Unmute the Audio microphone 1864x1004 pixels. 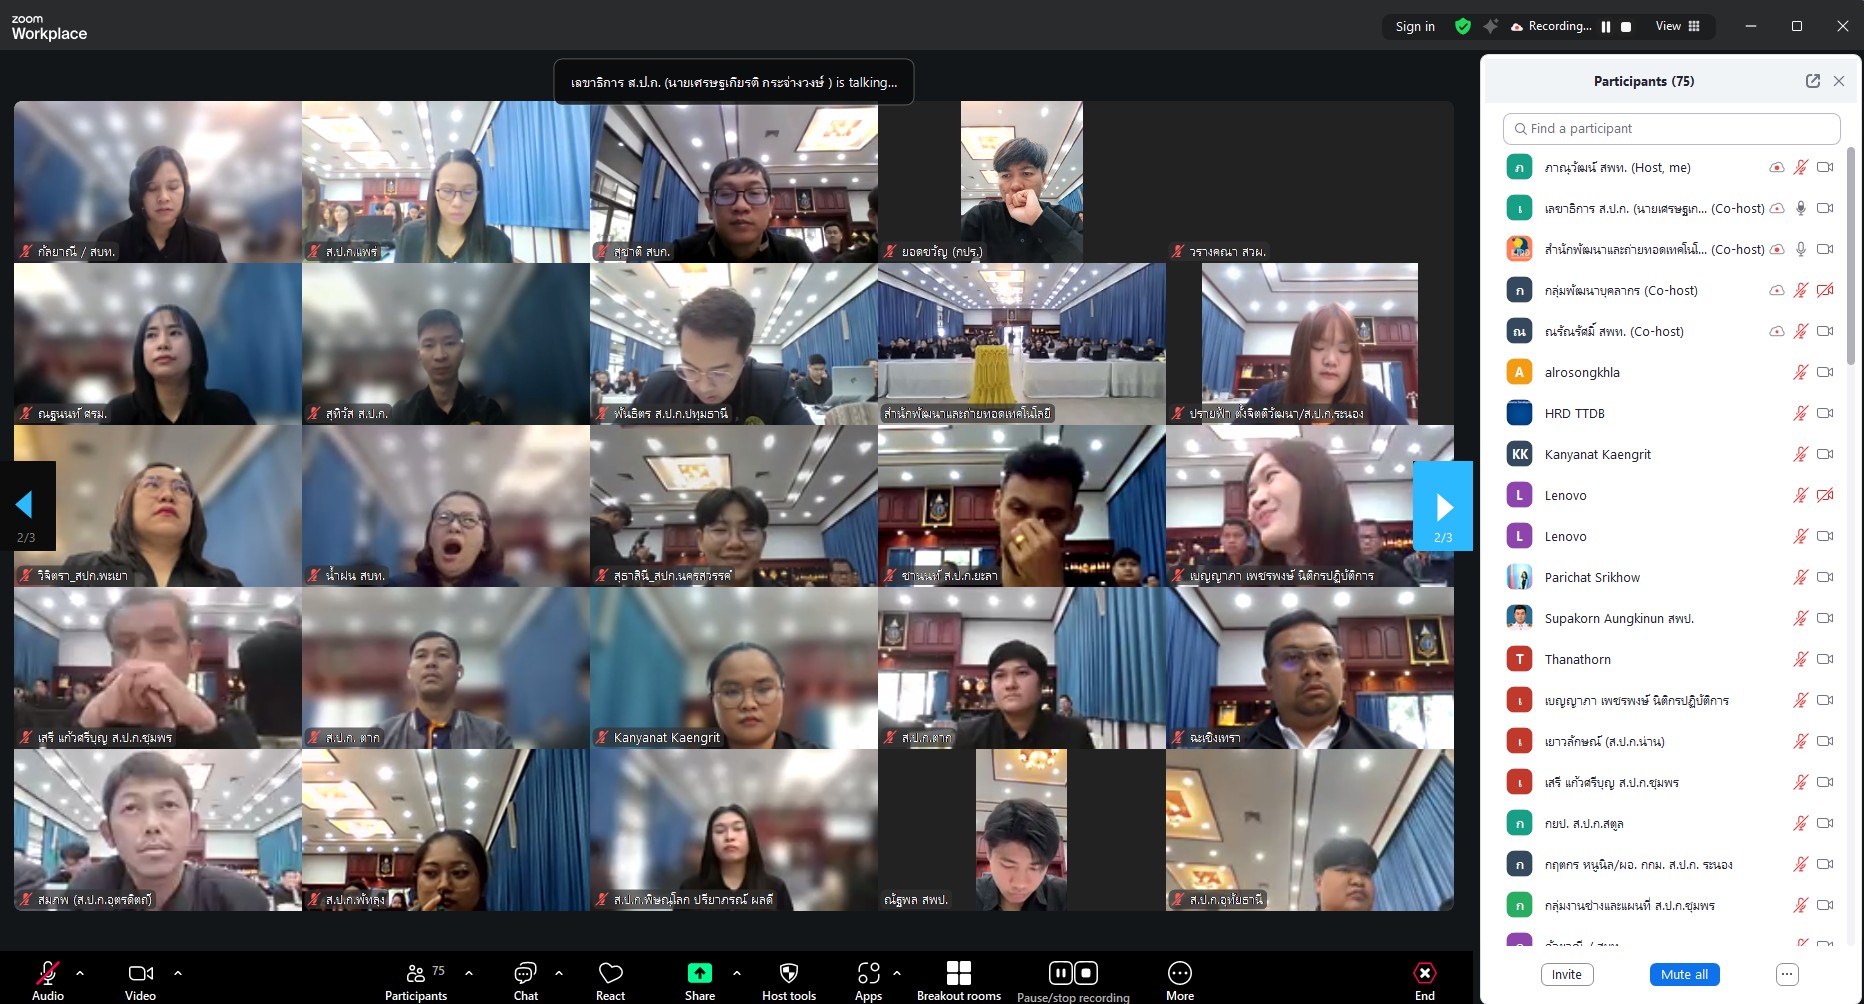47,974
